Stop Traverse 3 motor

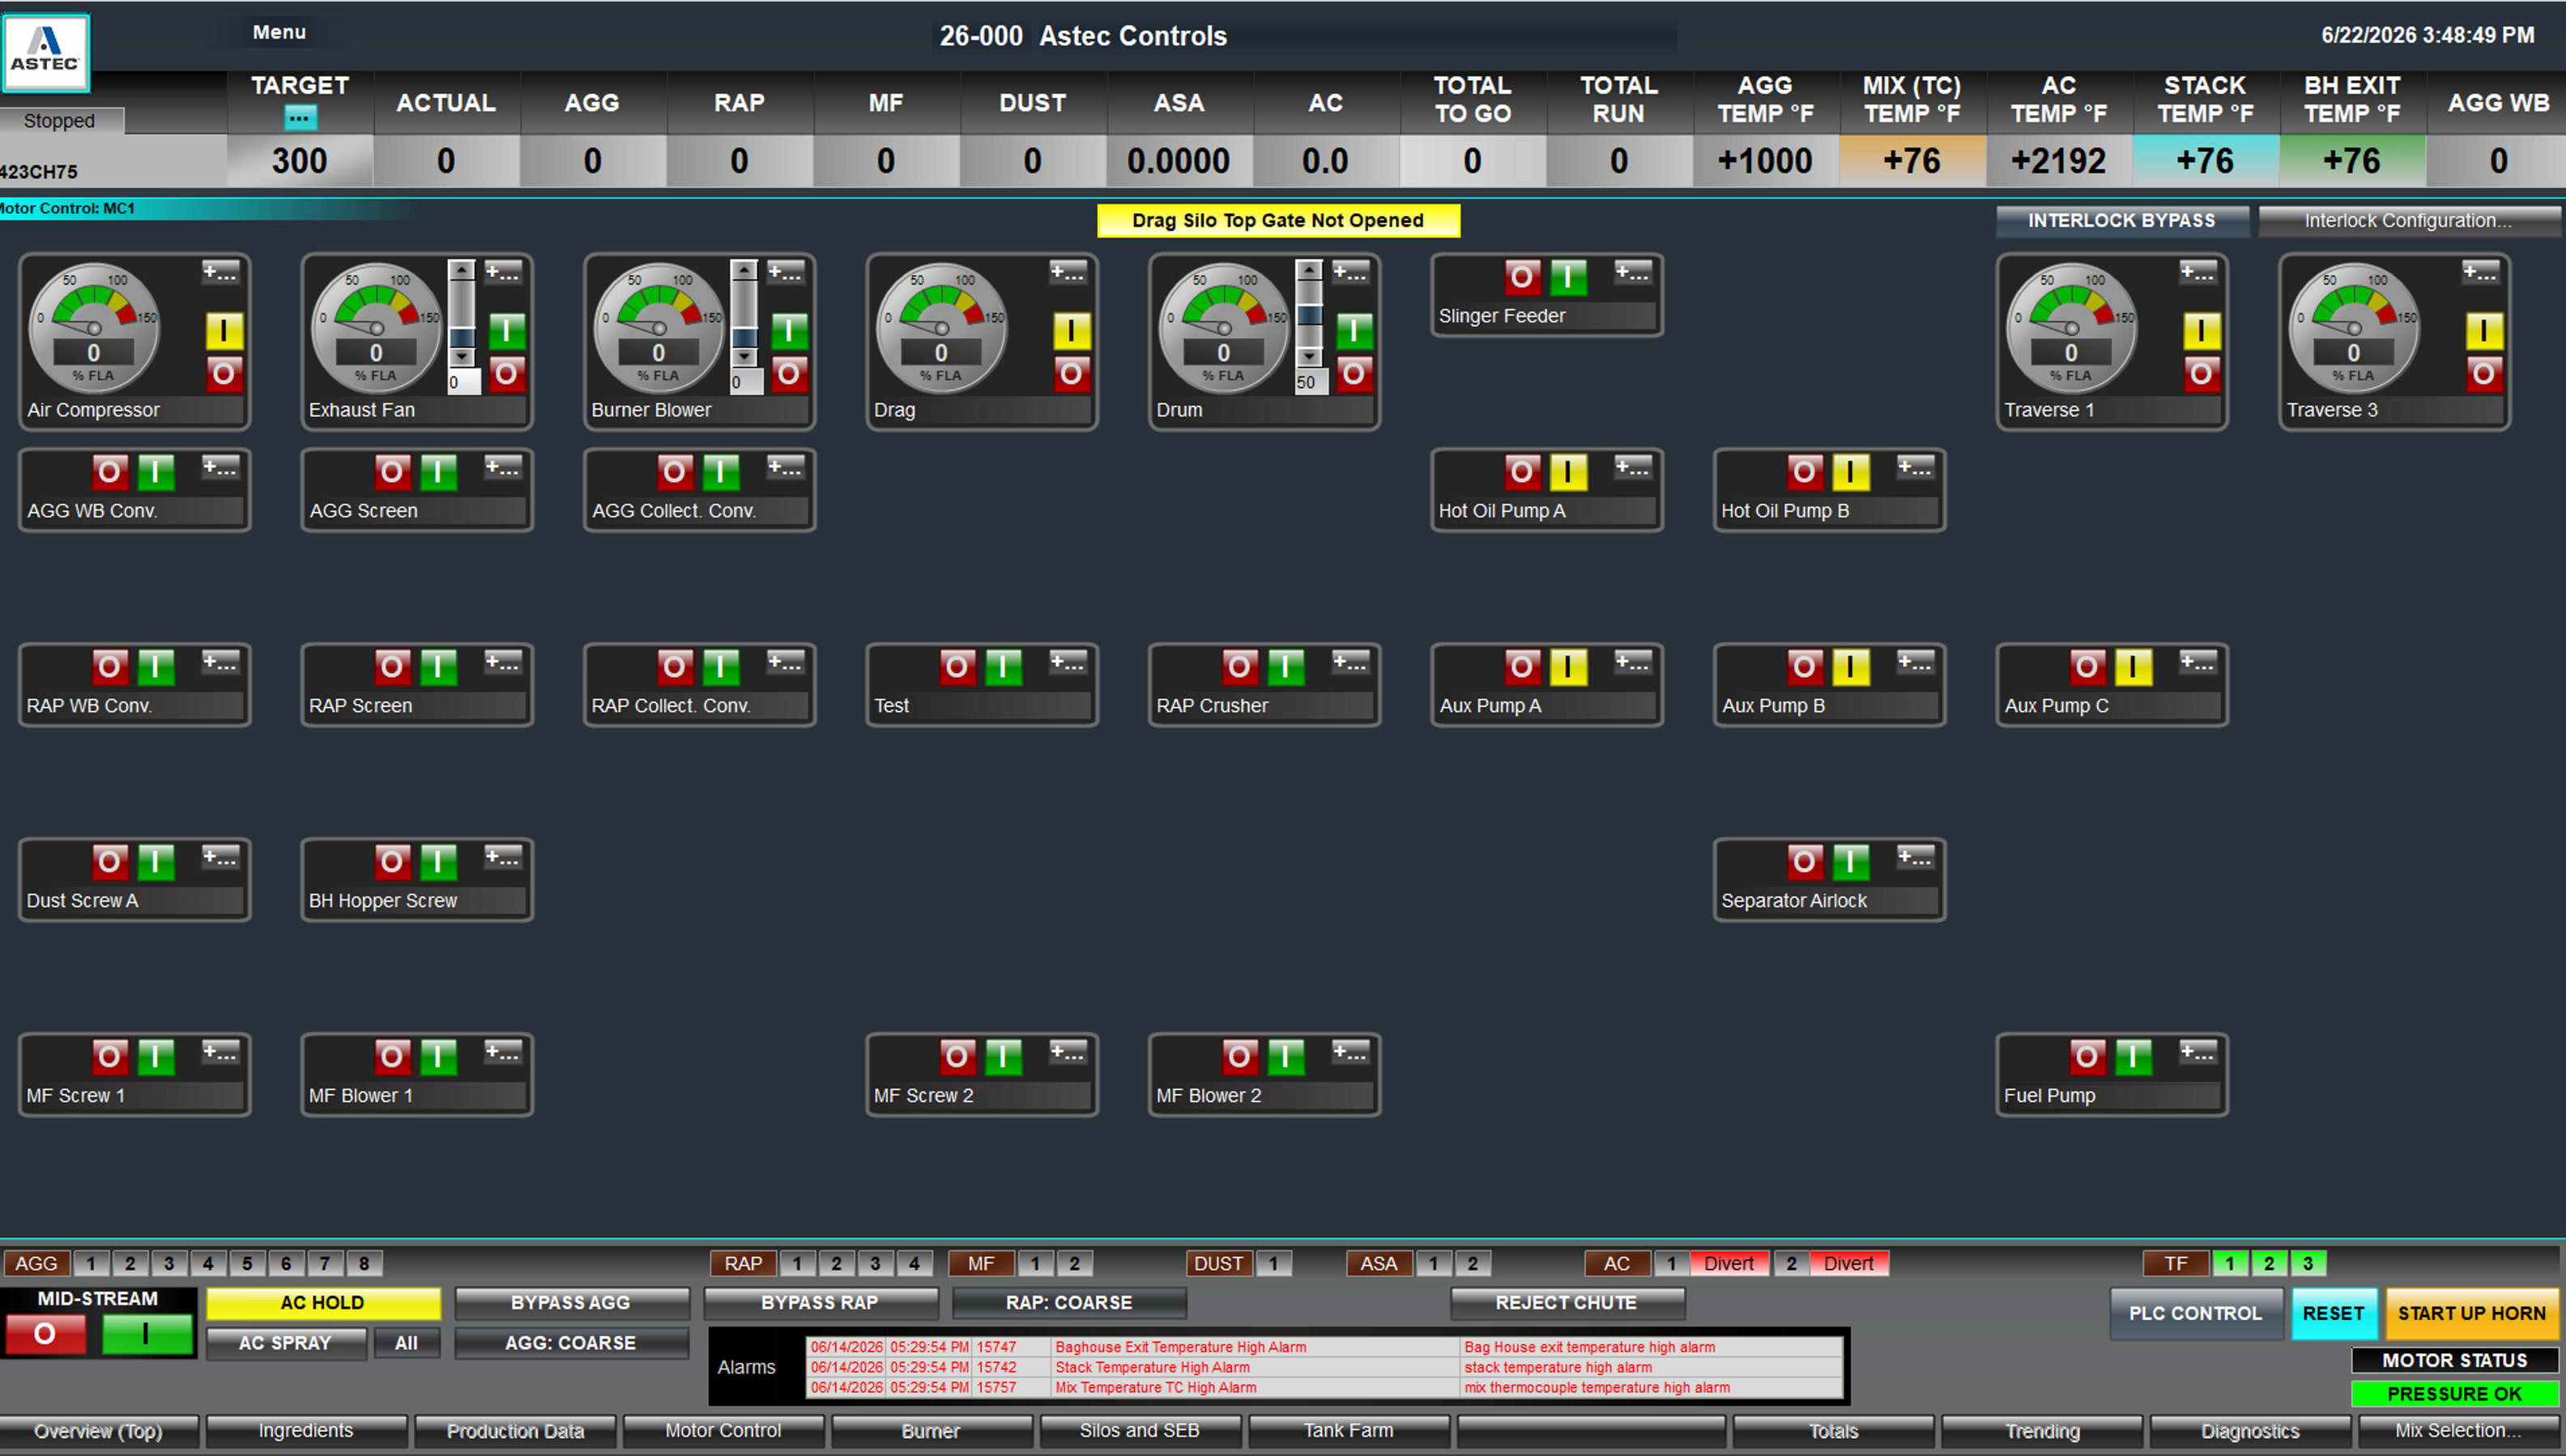(2484, 374)
